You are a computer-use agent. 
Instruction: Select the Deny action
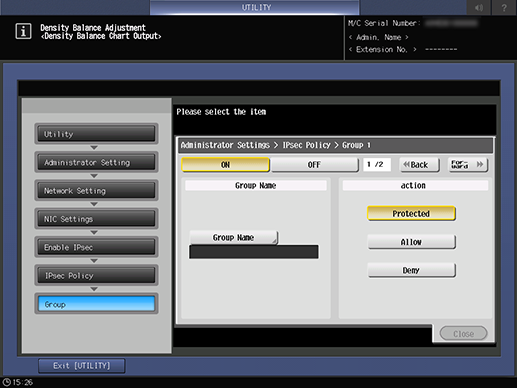(411, 270)
